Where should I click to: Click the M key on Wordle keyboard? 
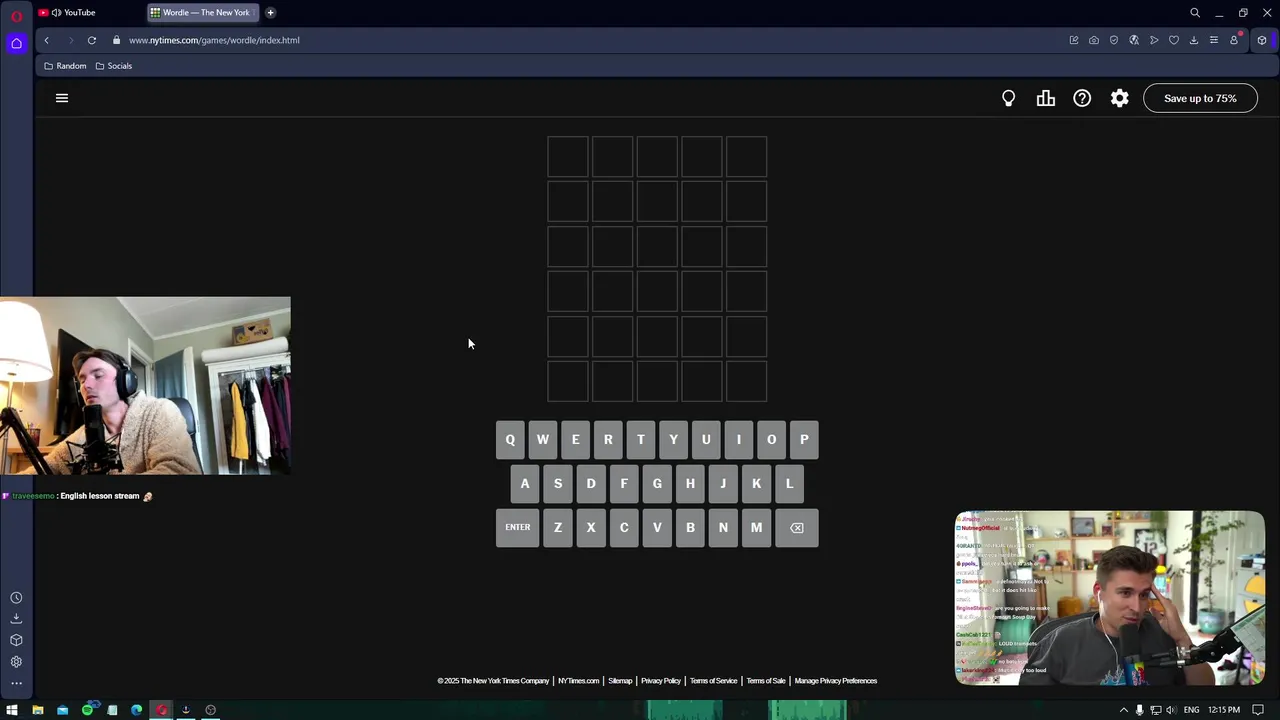[756, 528]
